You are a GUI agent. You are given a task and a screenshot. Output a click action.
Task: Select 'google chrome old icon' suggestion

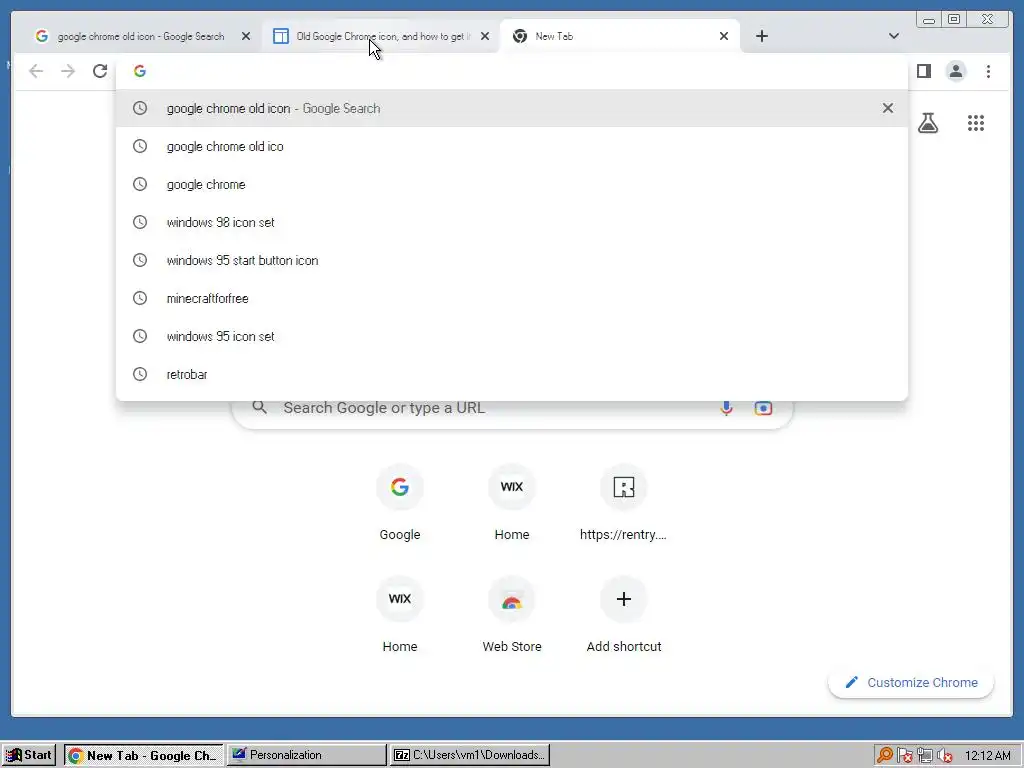[x=511, y=108]
